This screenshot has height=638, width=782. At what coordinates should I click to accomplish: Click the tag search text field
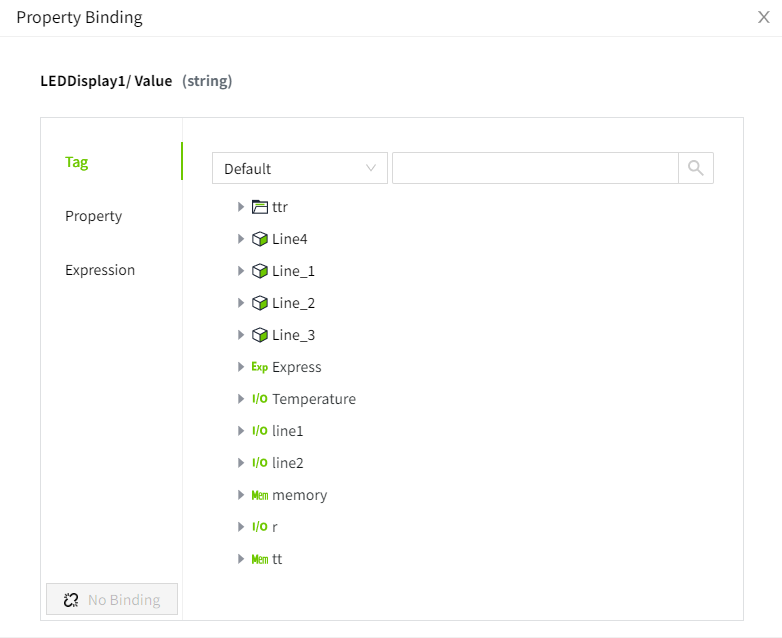click(535, 168)
